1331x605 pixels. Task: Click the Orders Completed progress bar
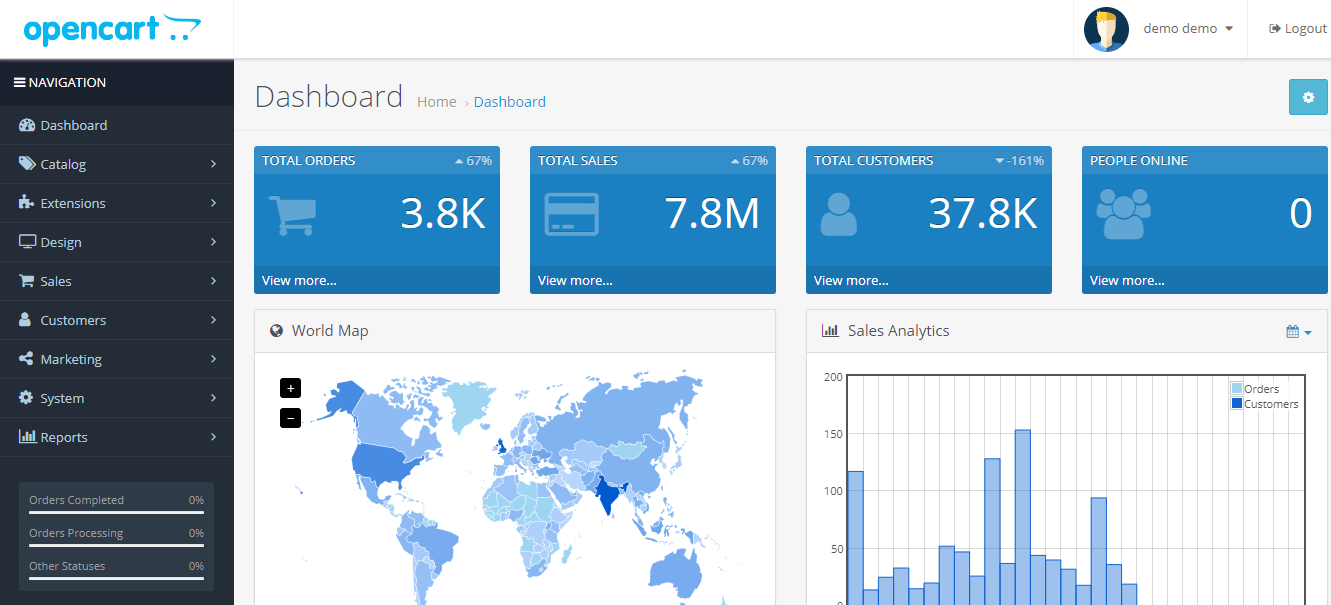(x=116, y=512)
